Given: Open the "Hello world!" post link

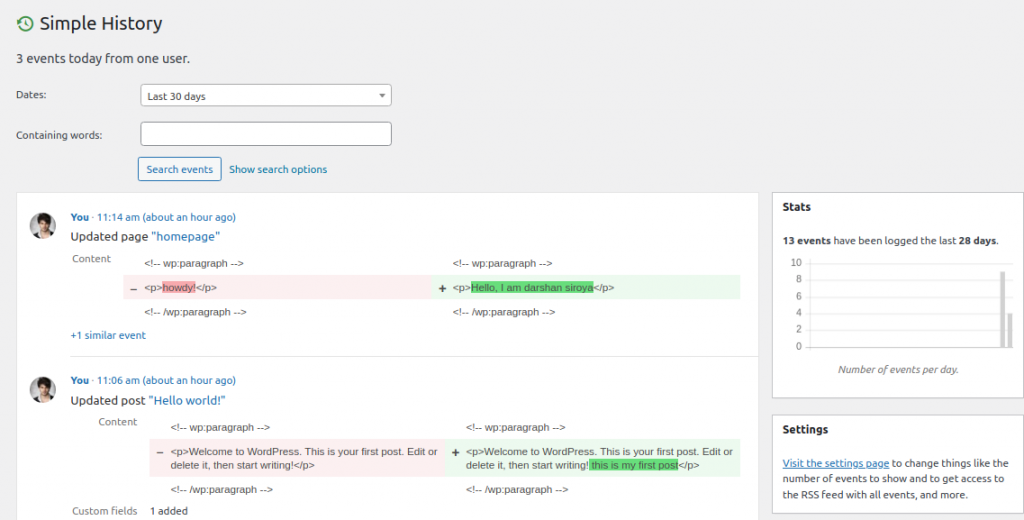Looking at the screenshot, I should tap(187, 400).
